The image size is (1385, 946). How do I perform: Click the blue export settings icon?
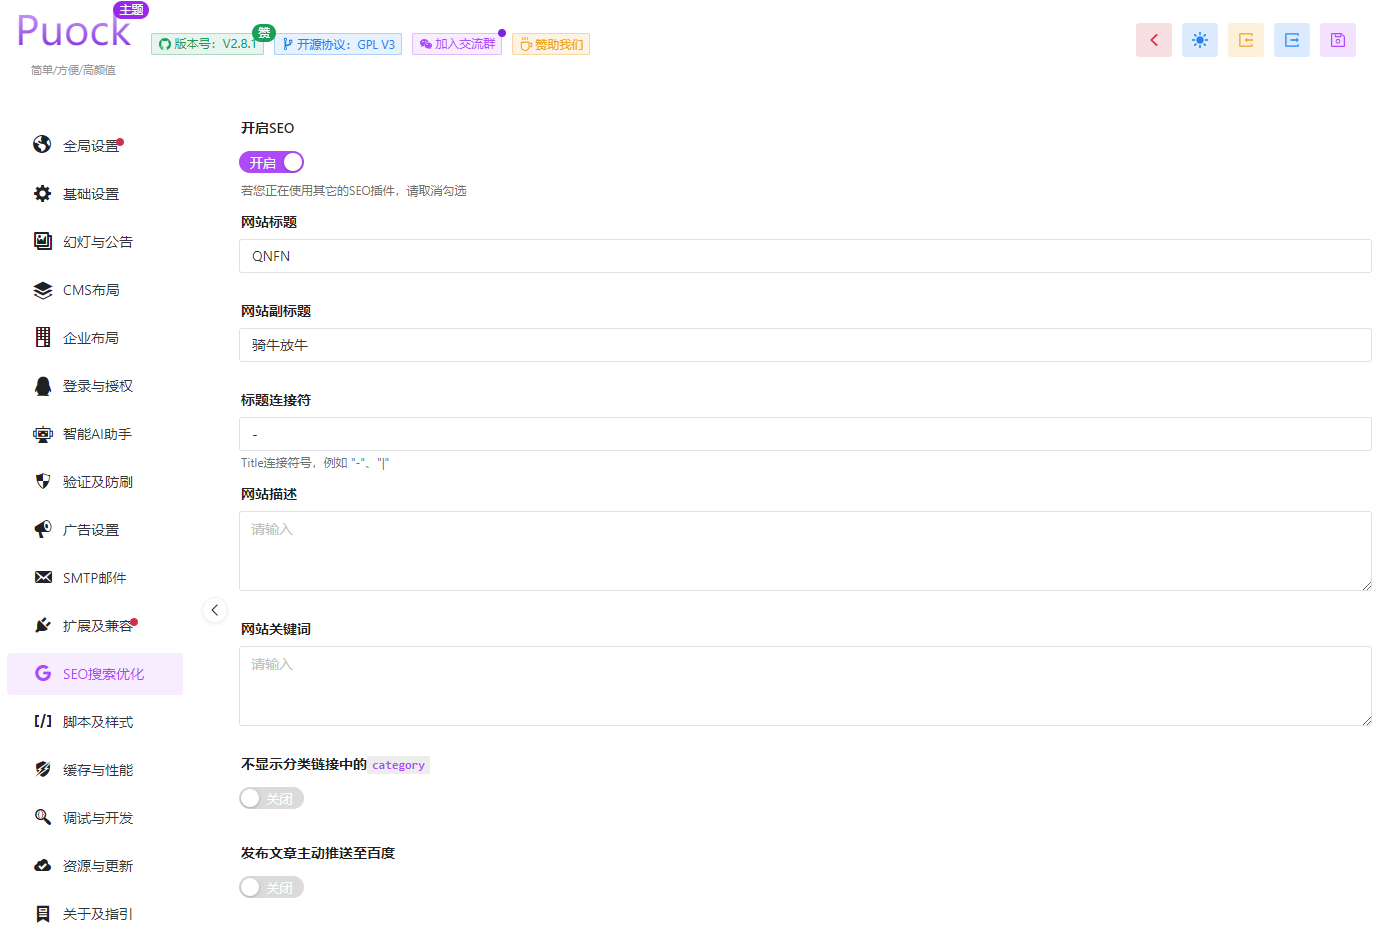[x=1291, y=40]
